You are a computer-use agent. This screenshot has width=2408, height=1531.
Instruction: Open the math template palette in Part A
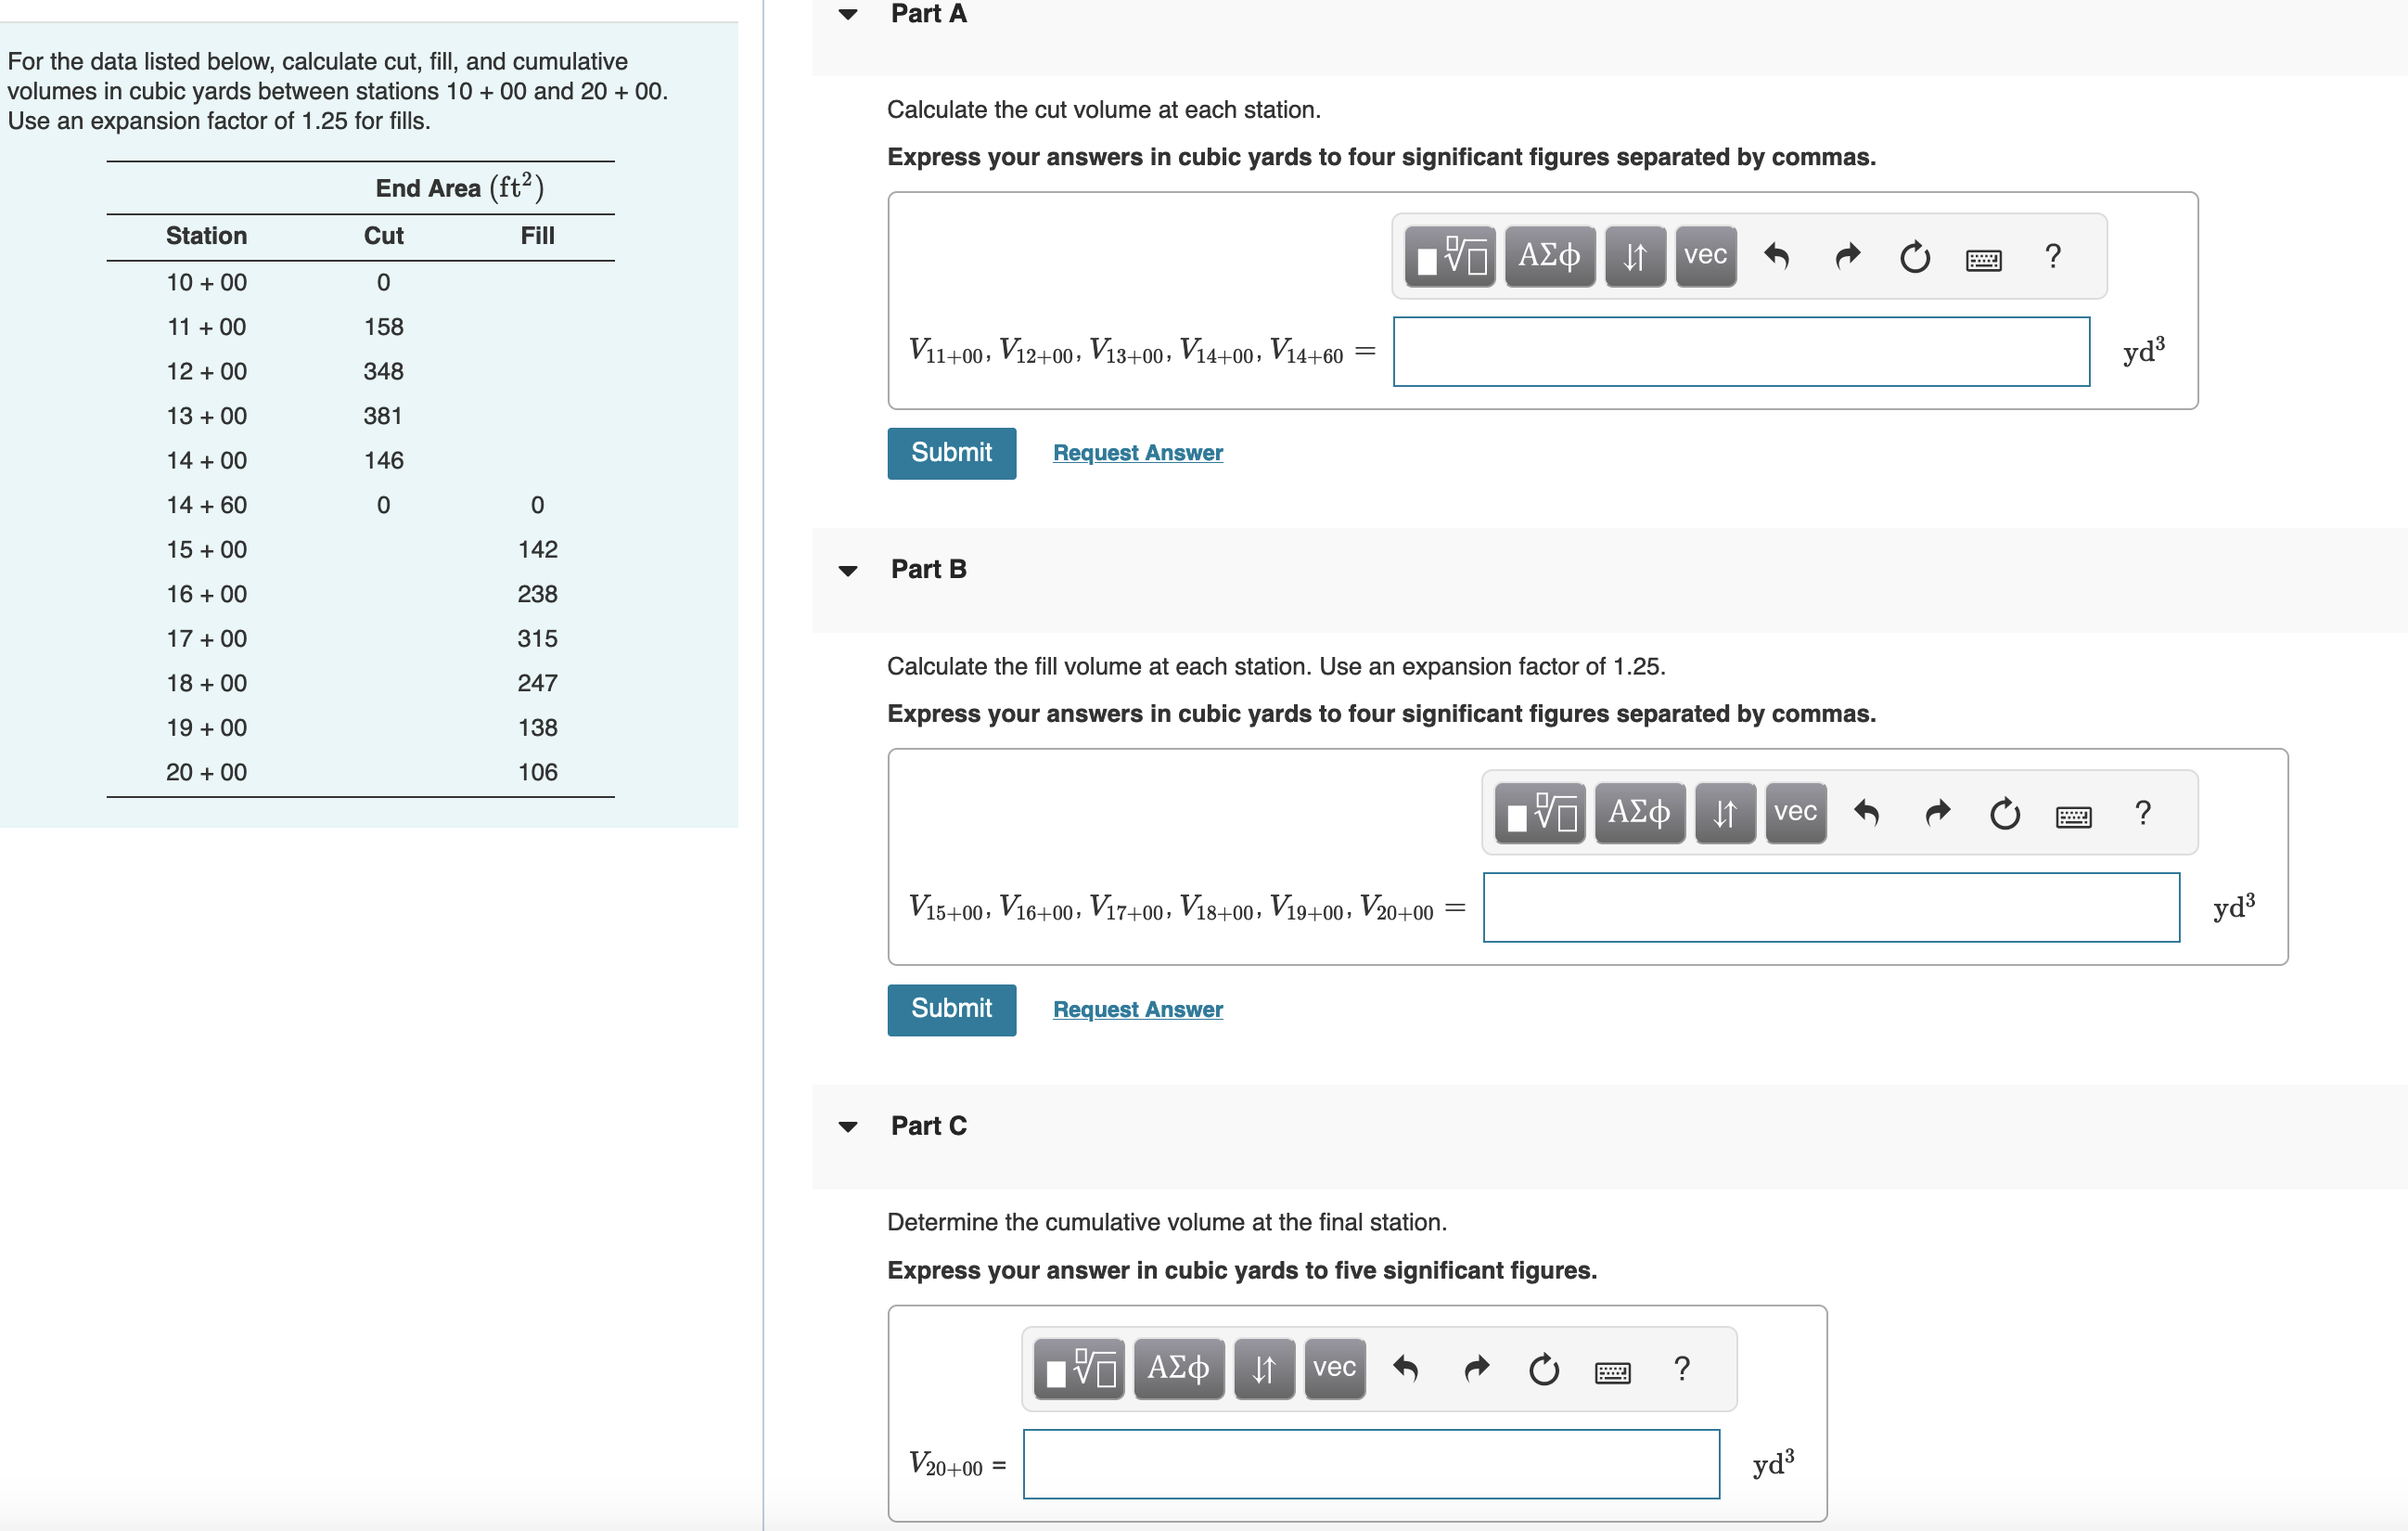[1449, 256]
